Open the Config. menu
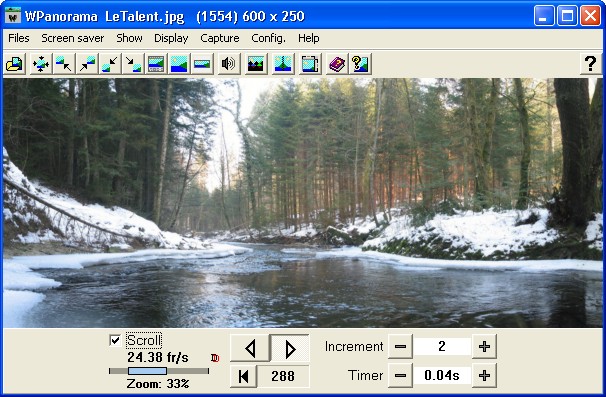This screenshot has width=606, height=397. point(269,38)
